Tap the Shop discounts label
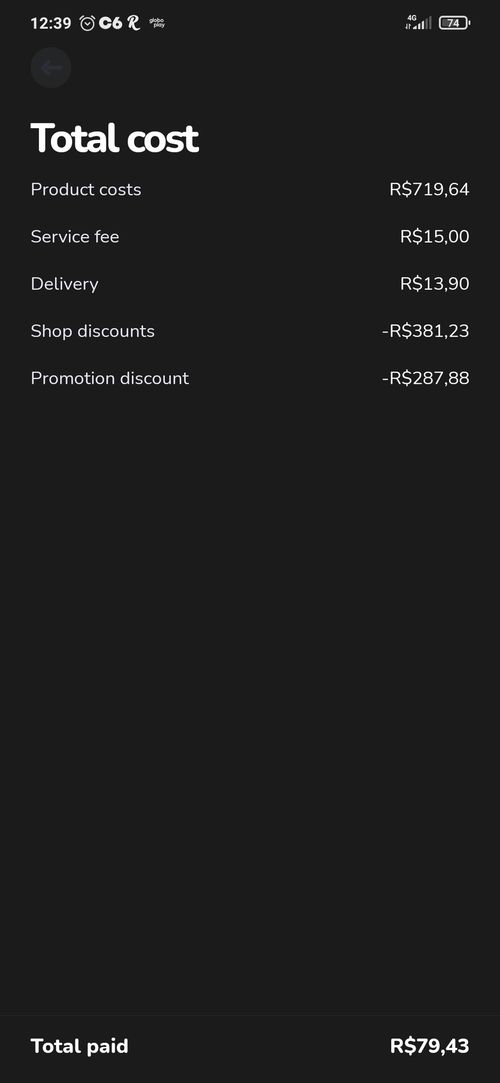Viewport: 500px width, 1083px height. pyautogui.click(x=93, y=331)
